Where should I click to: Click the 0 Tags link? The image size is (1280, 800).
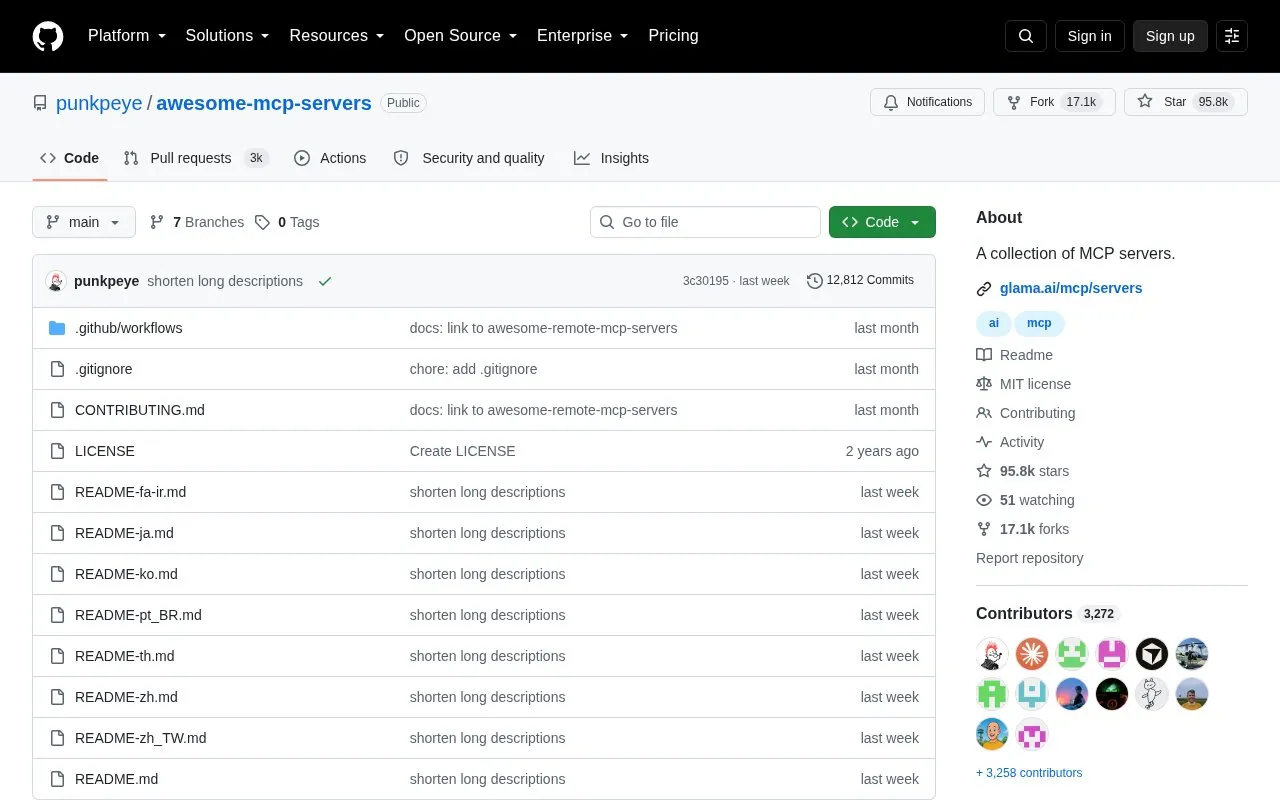point(287,222)
